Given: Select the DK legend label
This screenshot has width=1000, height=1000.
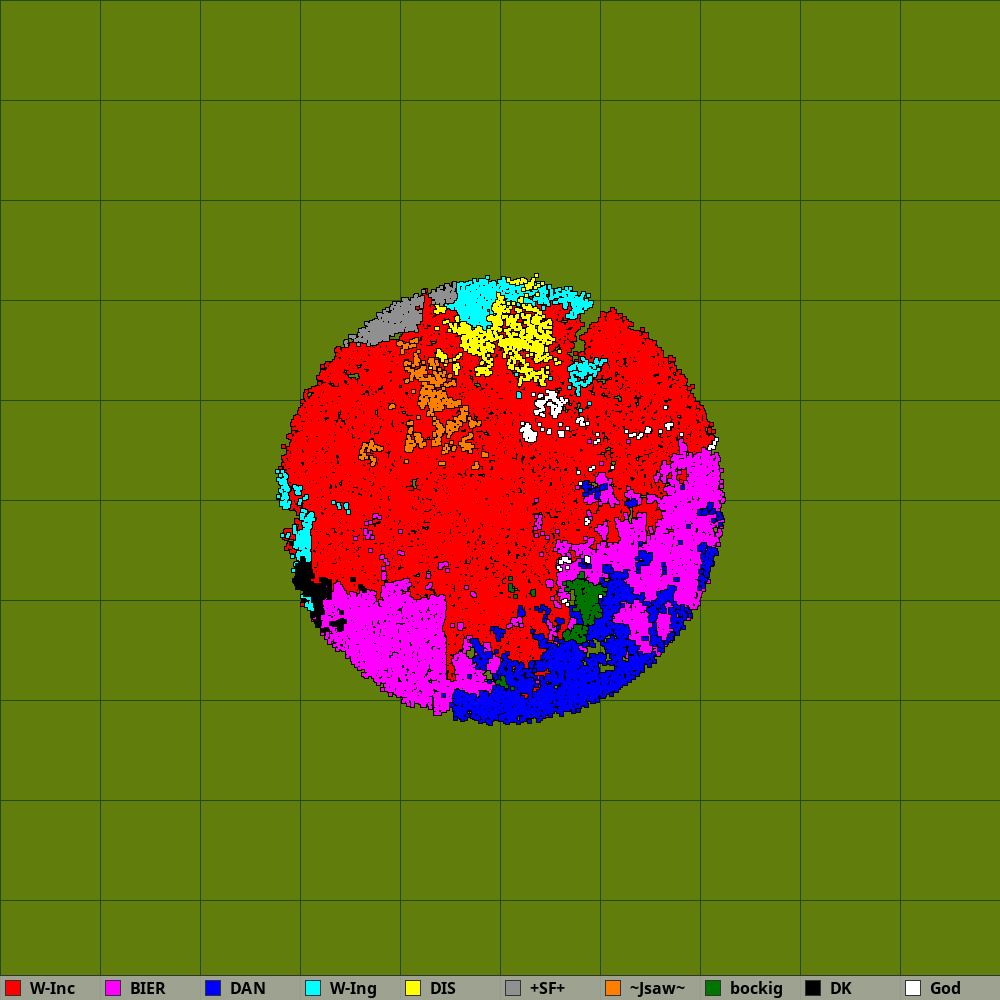Looking at the screenshot, I should (x=841, y=988).
